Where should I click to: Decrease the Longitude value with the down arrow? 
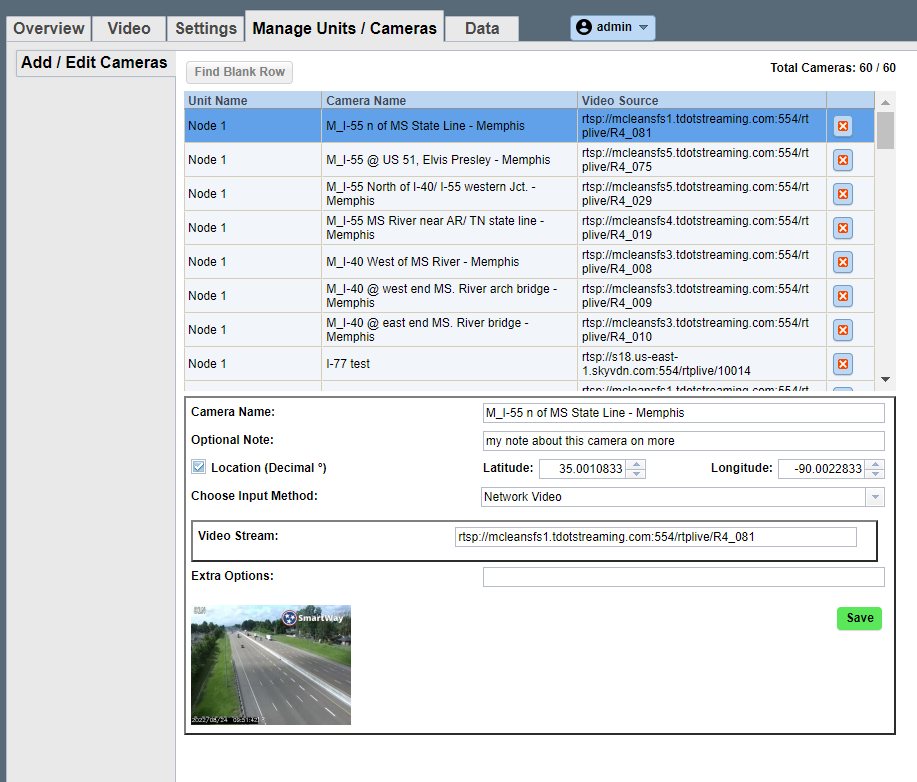click(x=875, y=473)
